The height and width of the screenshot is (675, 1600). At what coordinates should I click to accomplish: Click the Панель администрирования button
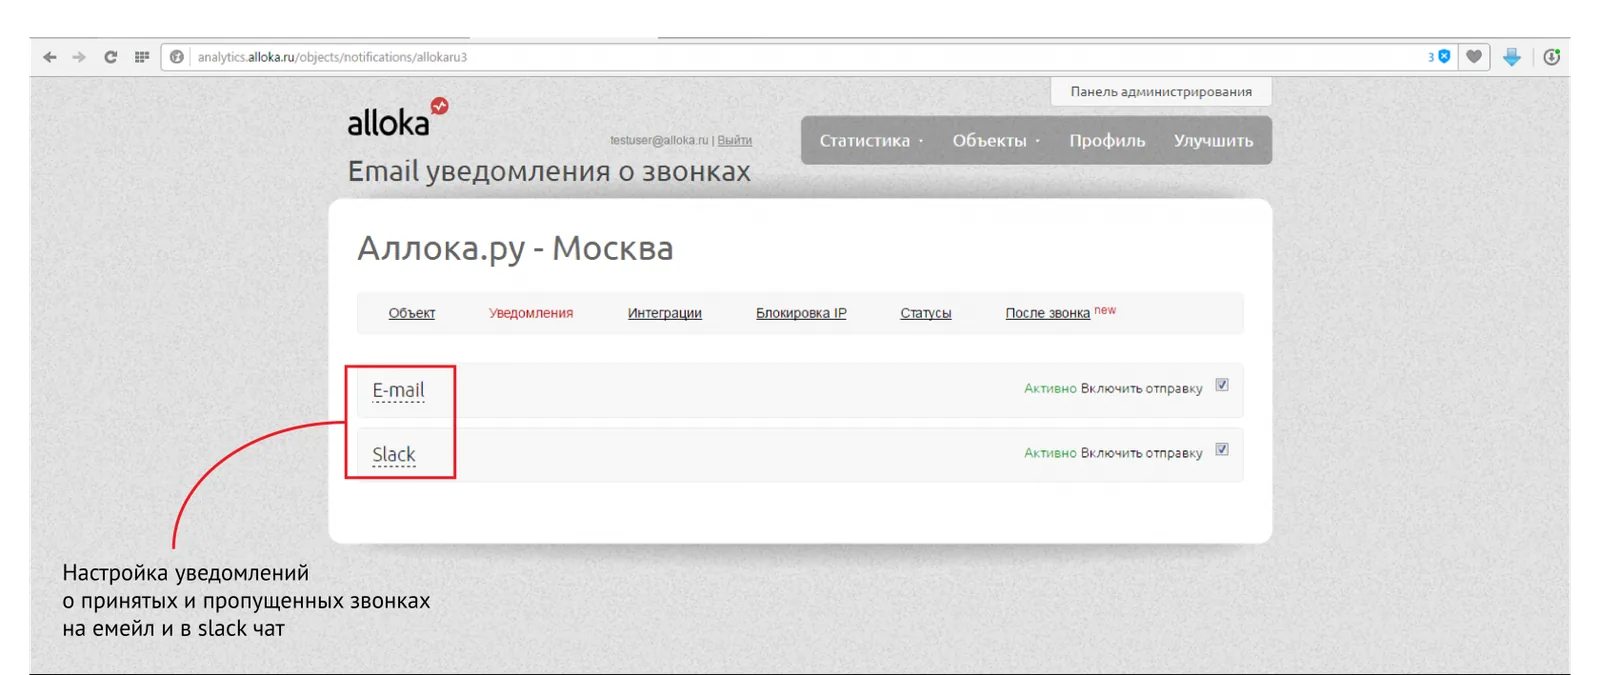tap(1161, 91)
